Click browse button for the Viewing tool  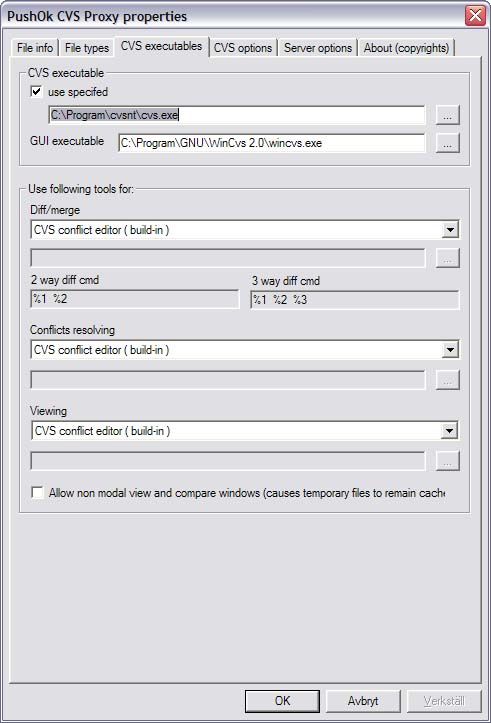[447, 461]
